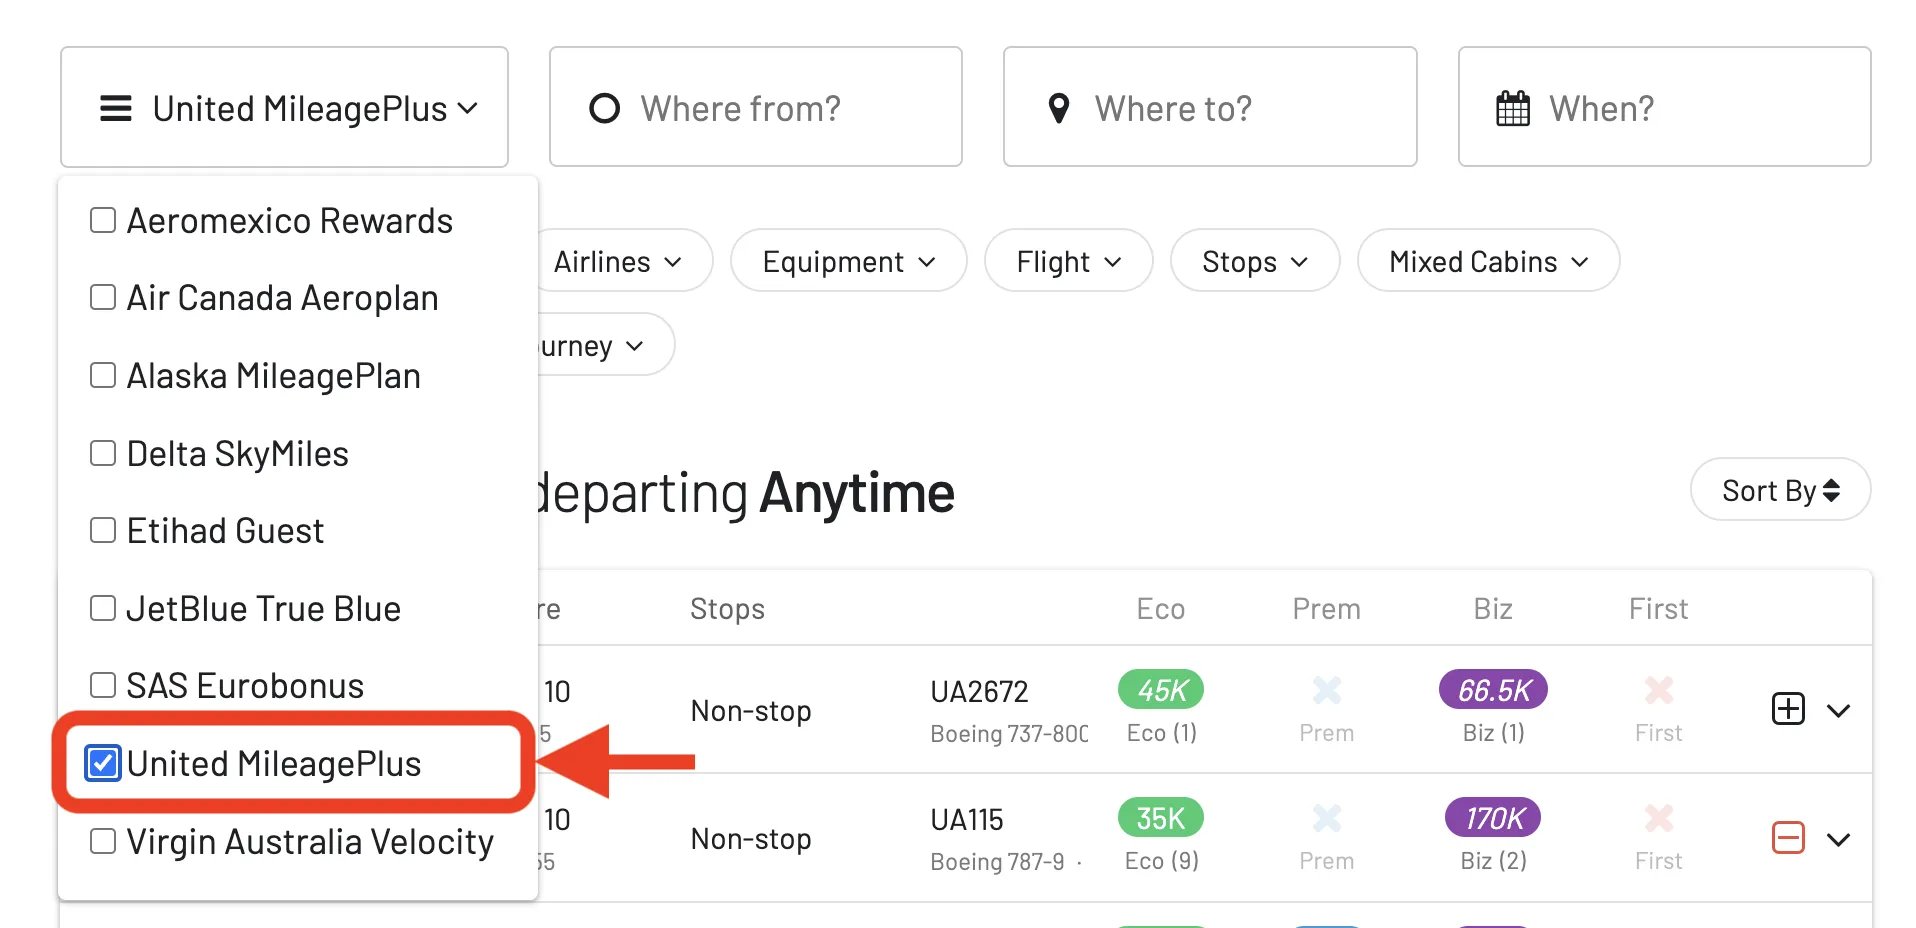Click the Biz (2) label under 170K
1916x928 pixels.
[x=1493, y=861]
